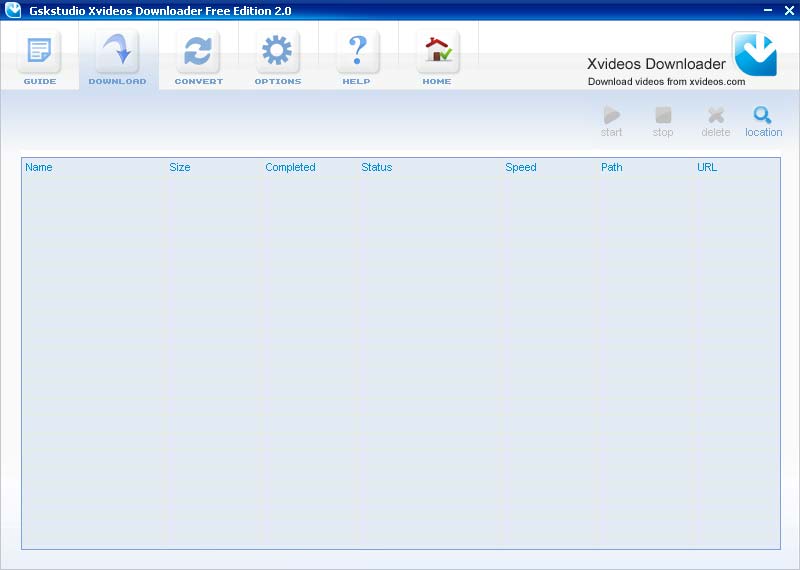Minimize the downloader window
Viewport: 800px width, 570px height.
click(768, 10)
